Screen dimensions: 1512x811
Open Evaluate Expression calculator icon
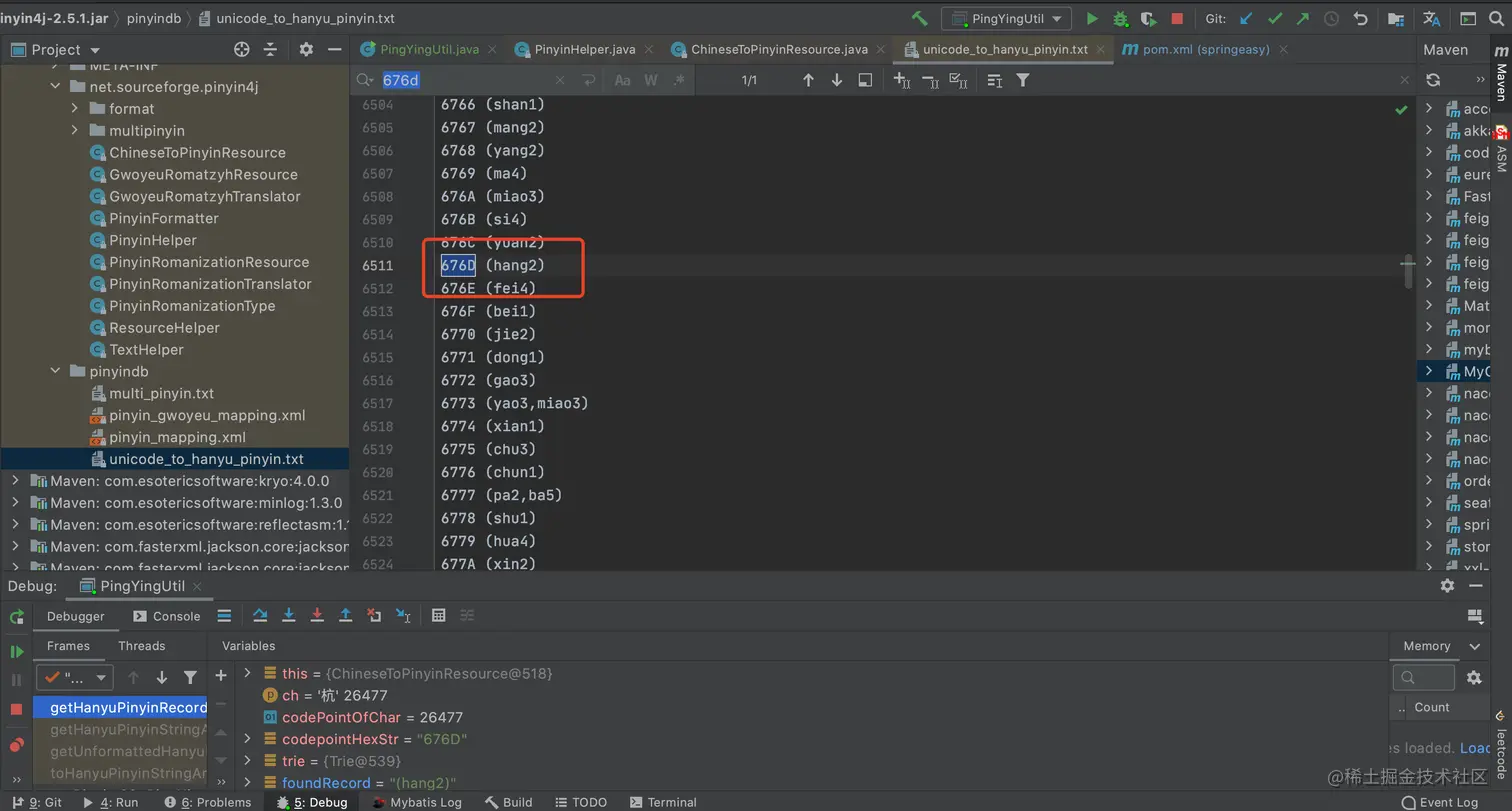(438, 615)
